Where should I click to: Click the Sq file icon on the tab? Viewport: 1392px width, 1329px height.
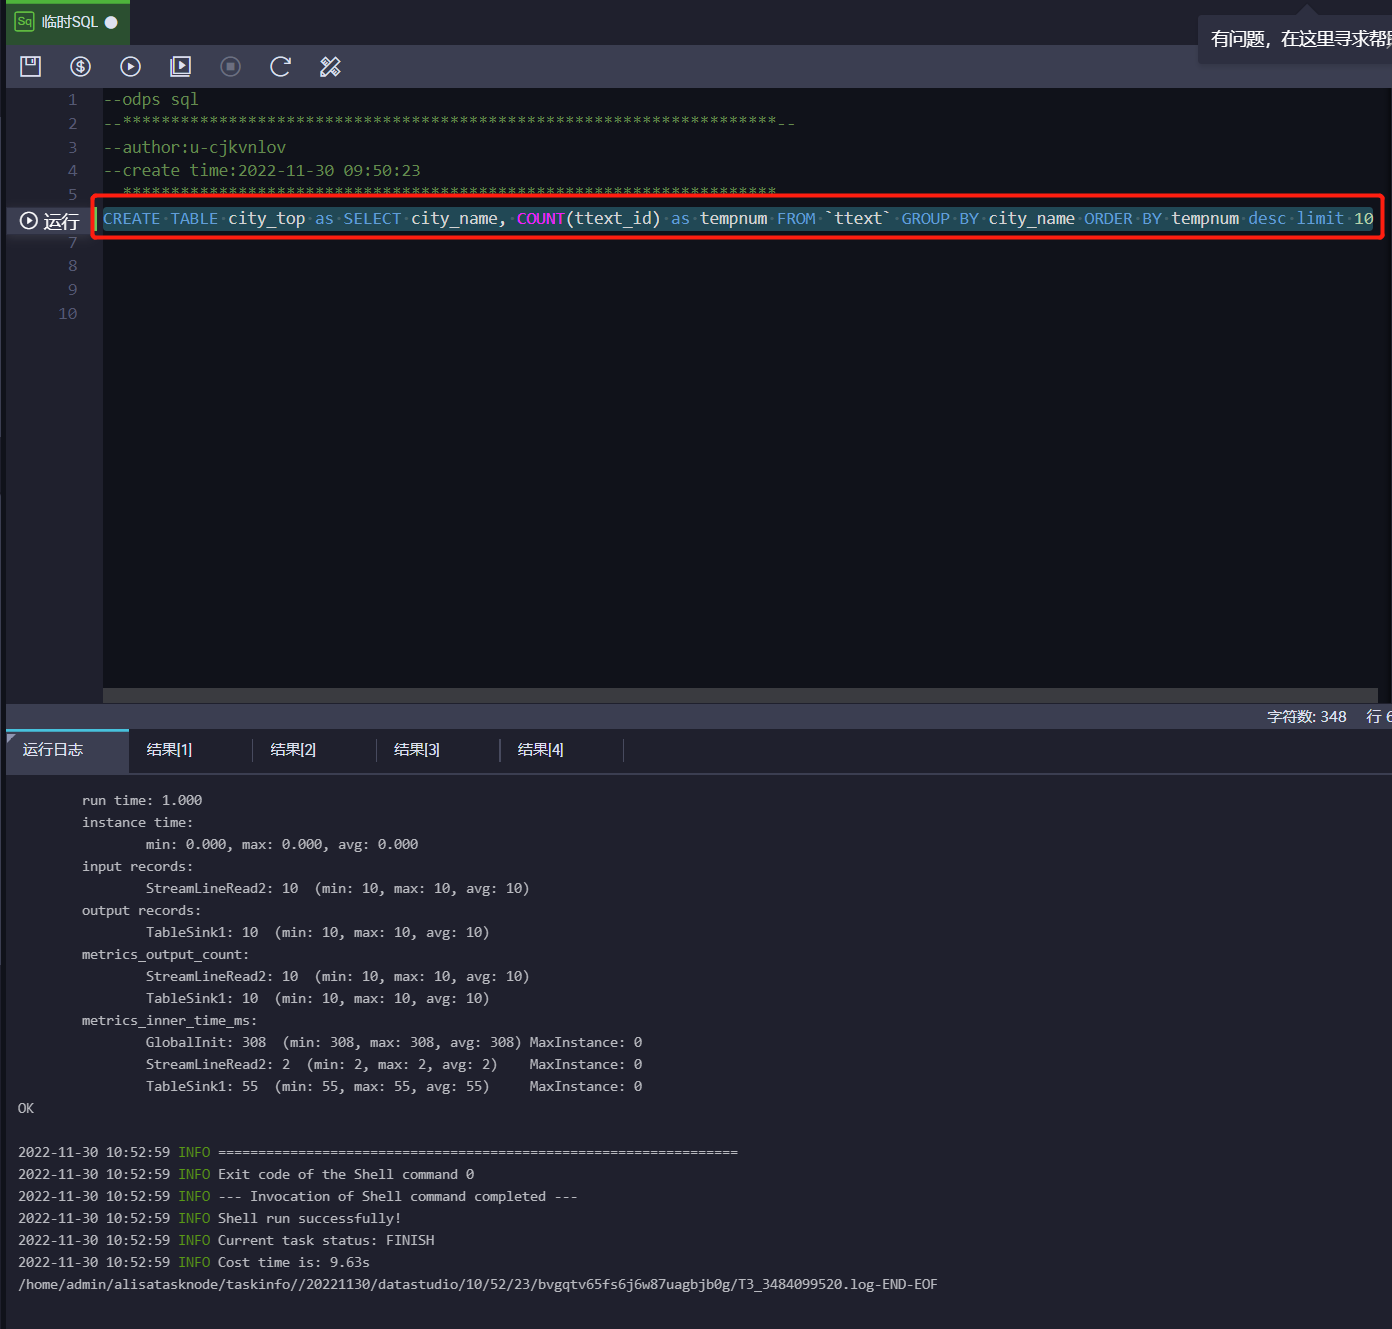23,20
